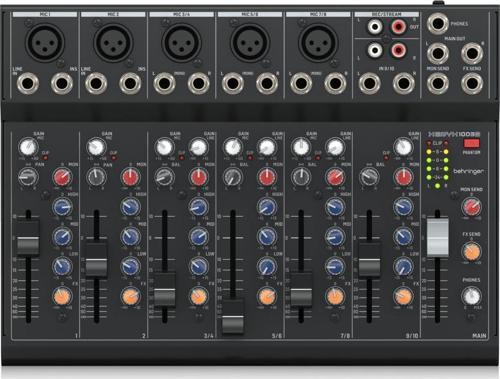Image resolution: width=500 pixels, height=379 pixels.
Task: Adjust the channel 2 fader cap
Action: (x=96, y=260)
